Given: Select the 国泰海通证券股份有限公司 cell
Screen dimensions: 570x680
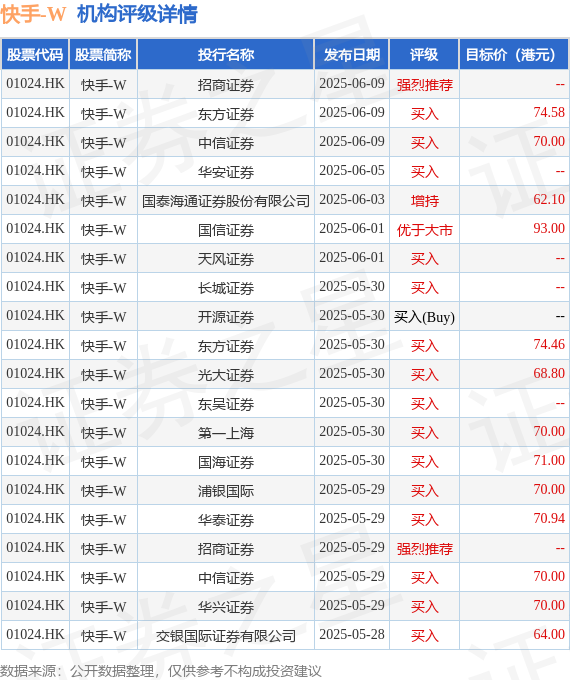Looking at the screenshot, I should pos(226,201).
